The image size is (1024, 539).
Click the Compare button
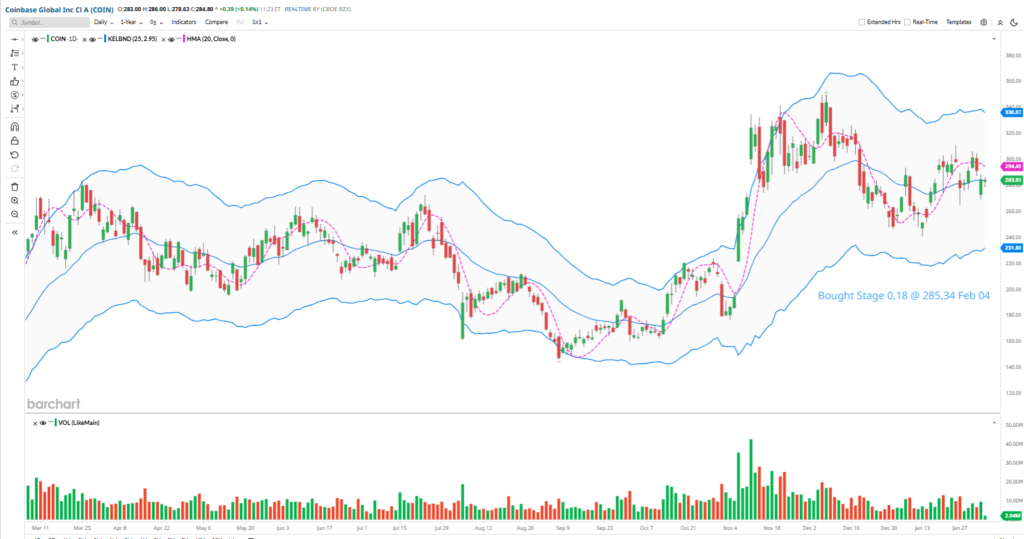click(x=216, y=21)
